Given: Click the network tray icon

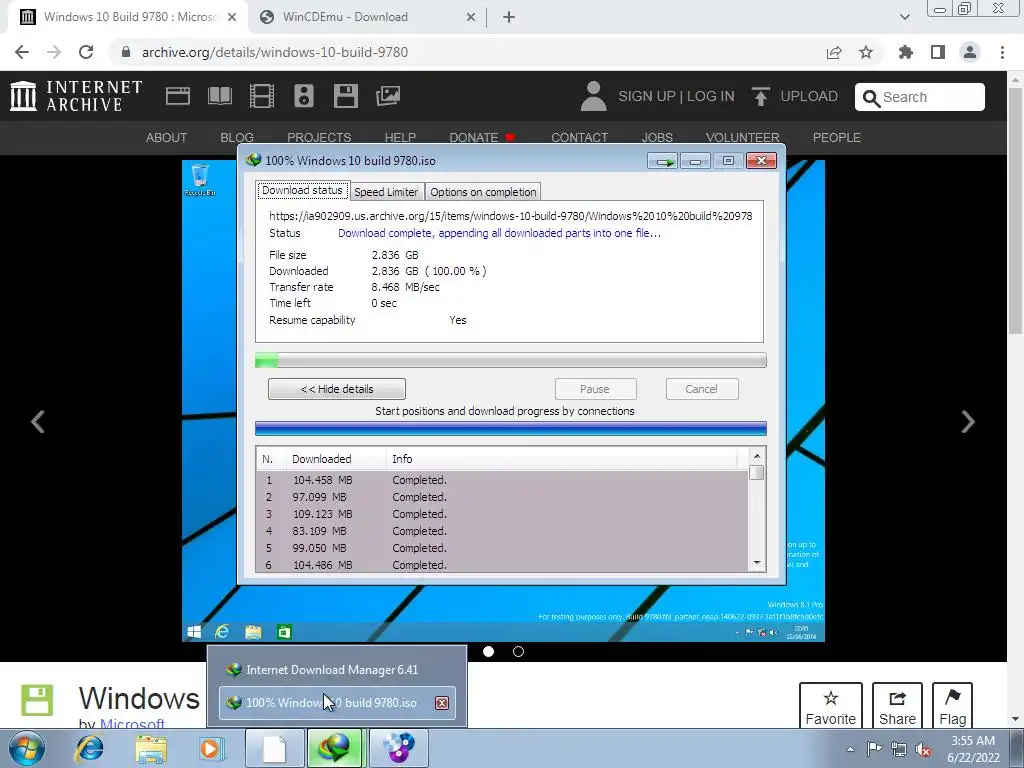Looking at the screenshot, I should coord(899,749).
